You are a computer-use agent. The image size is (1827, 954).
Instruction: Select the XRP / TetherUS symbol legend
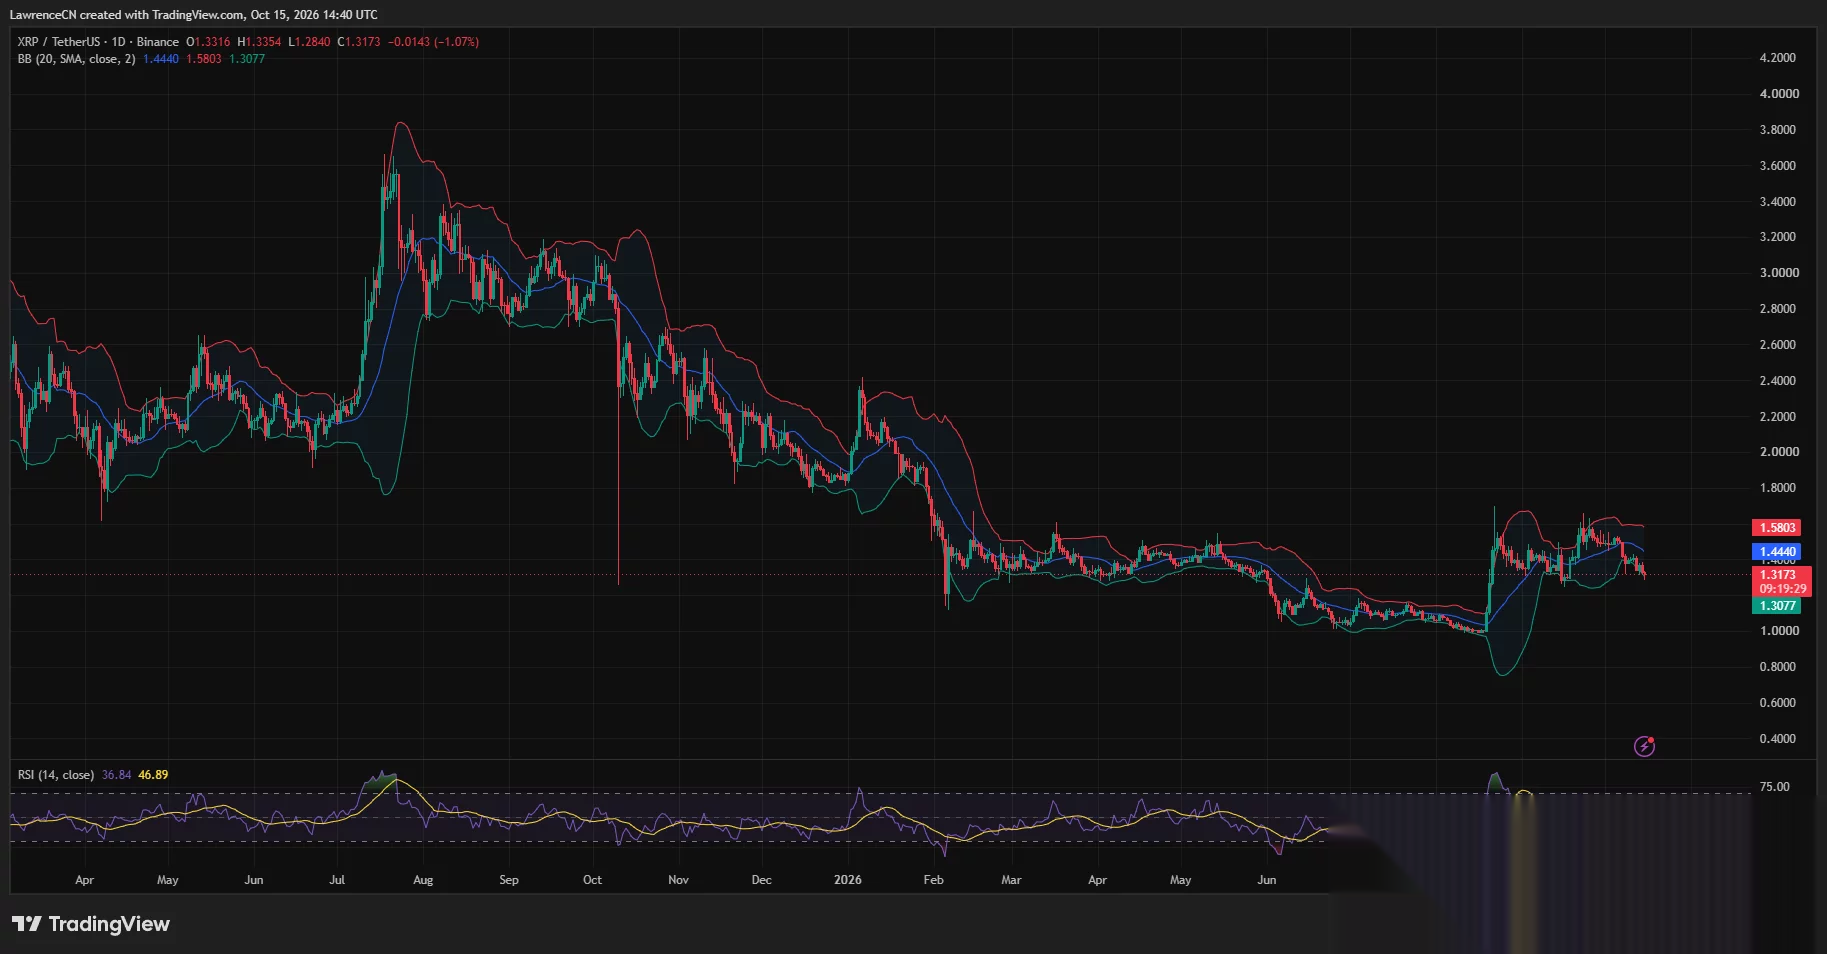pos(98,42)
